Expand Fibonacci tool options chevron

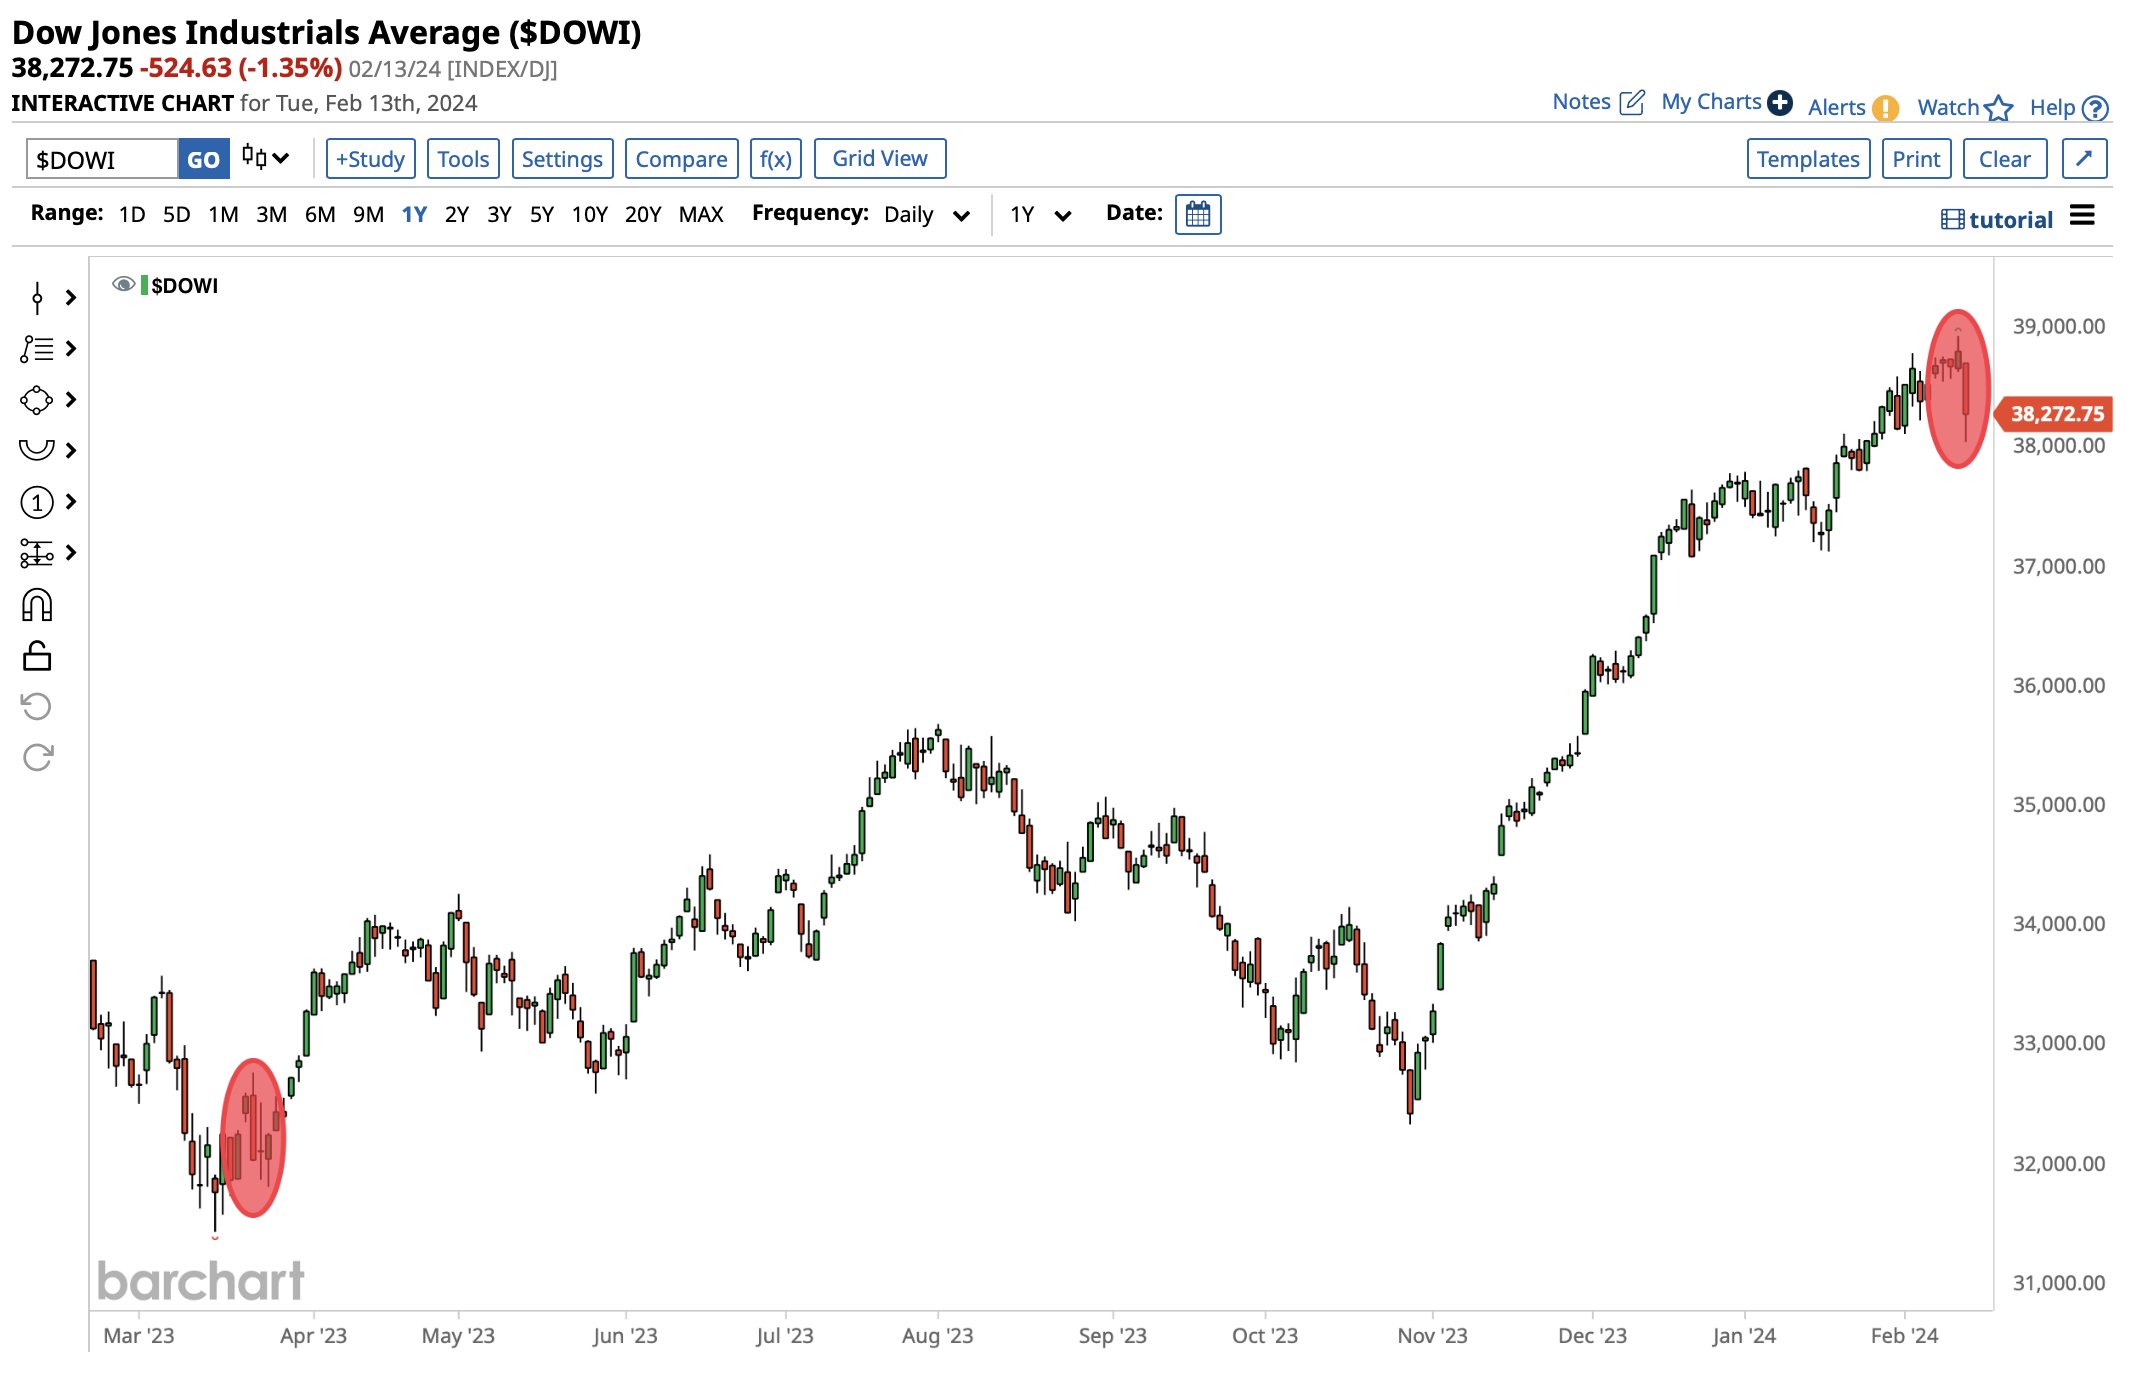(x=71, y=349)
